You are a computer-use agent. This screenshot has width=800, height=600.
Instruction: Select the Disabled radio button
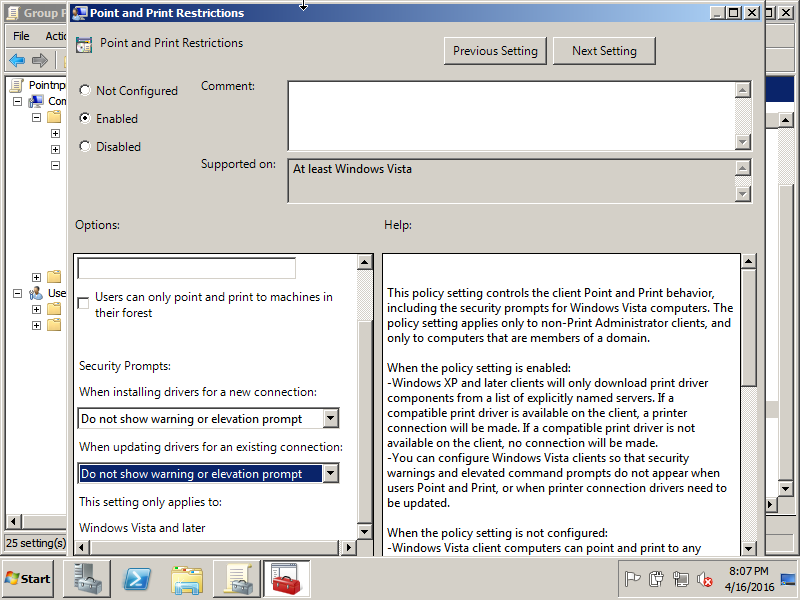coord(85,147)
